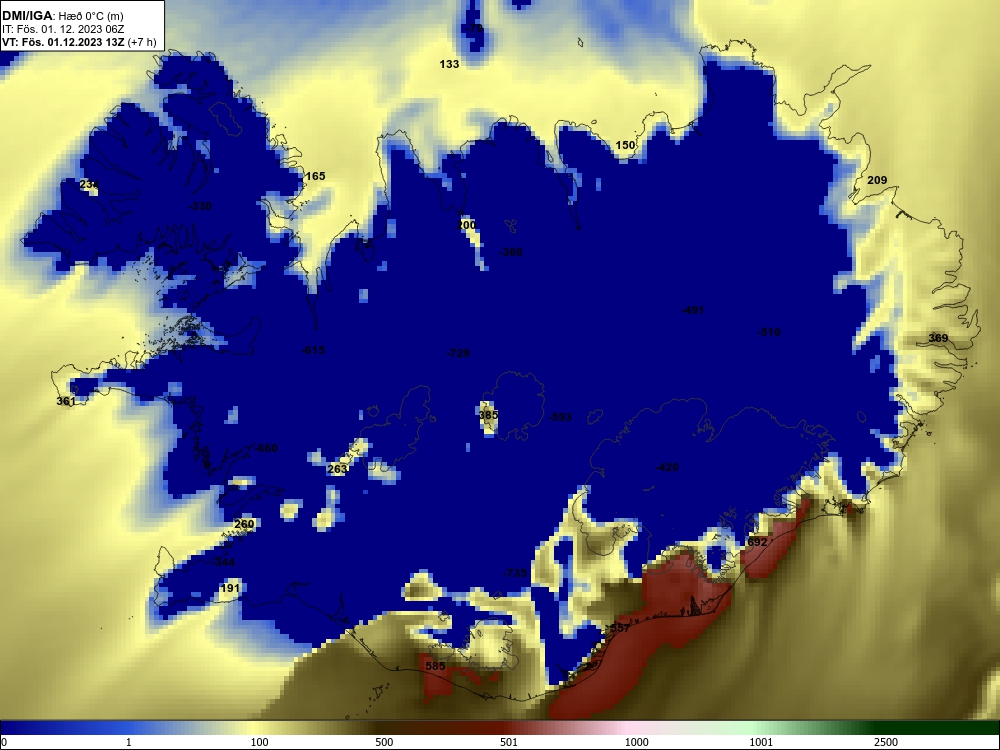The height and width of the screenshot is (750, 1000).
Task: Click the "DMI/IGA: Hæð 0°C (m)" title line
Action: 62,15
